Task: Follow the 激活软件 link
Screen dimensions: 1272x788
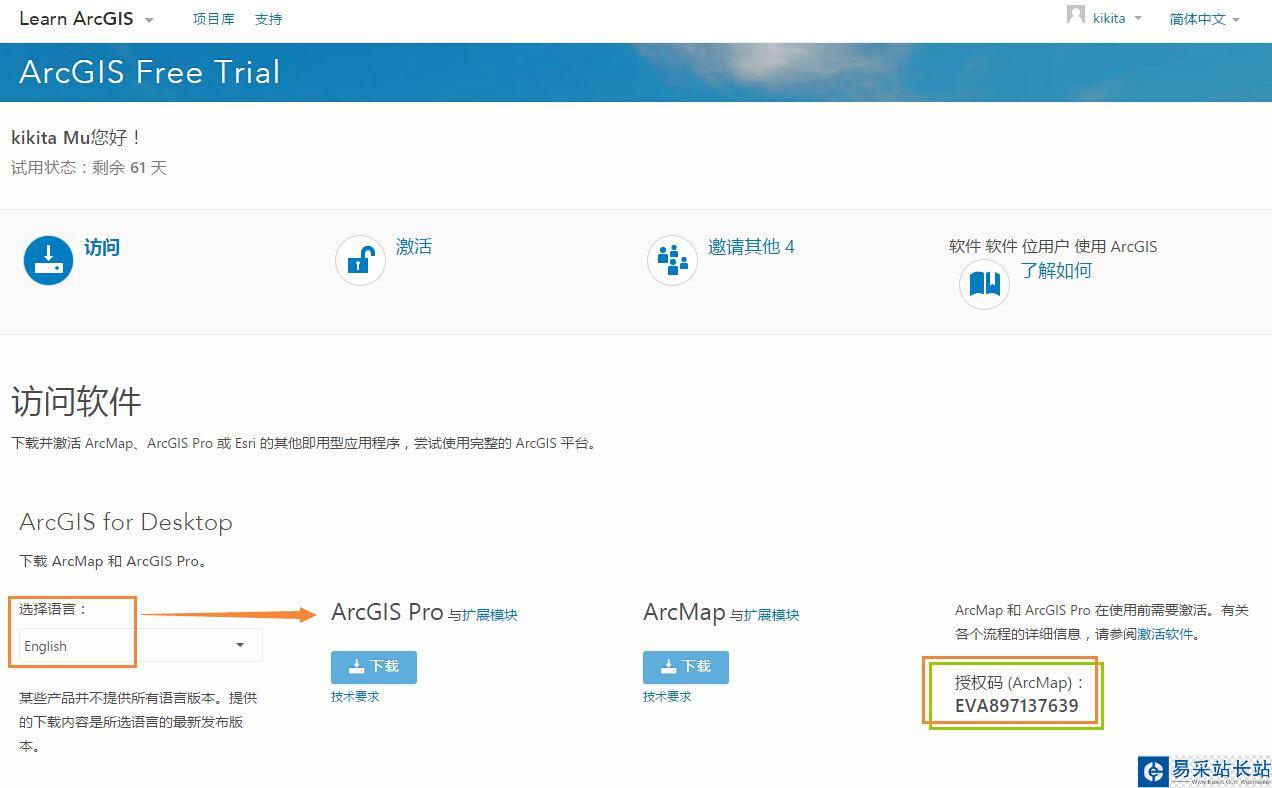Action: click(x=1165, y=634)
